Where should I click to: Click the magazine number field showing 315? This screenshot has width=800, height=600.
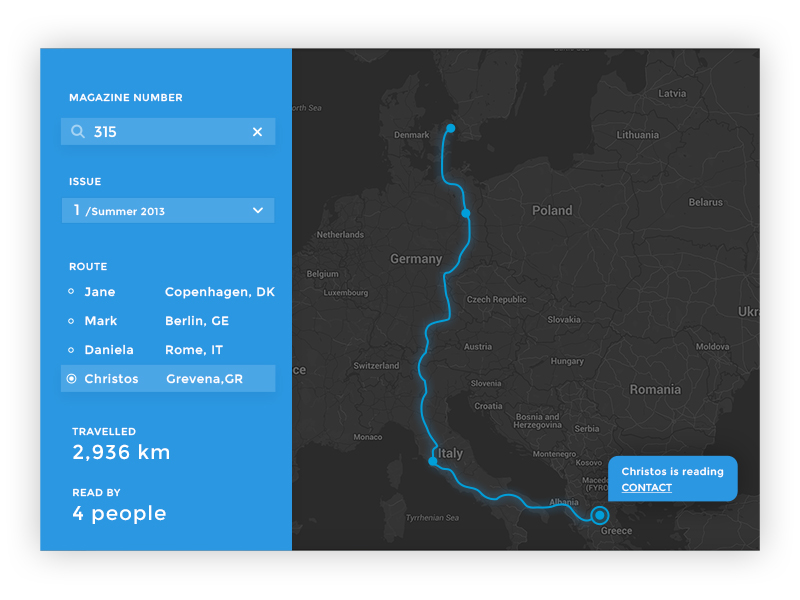pyautogui.click(x=165, y=132)
